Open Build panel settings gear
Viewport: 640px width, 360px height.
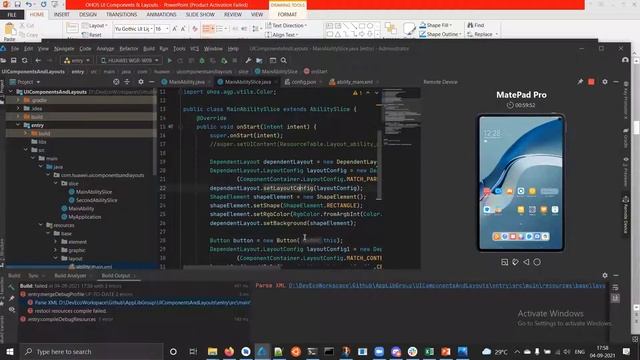[x=605, y=276]
